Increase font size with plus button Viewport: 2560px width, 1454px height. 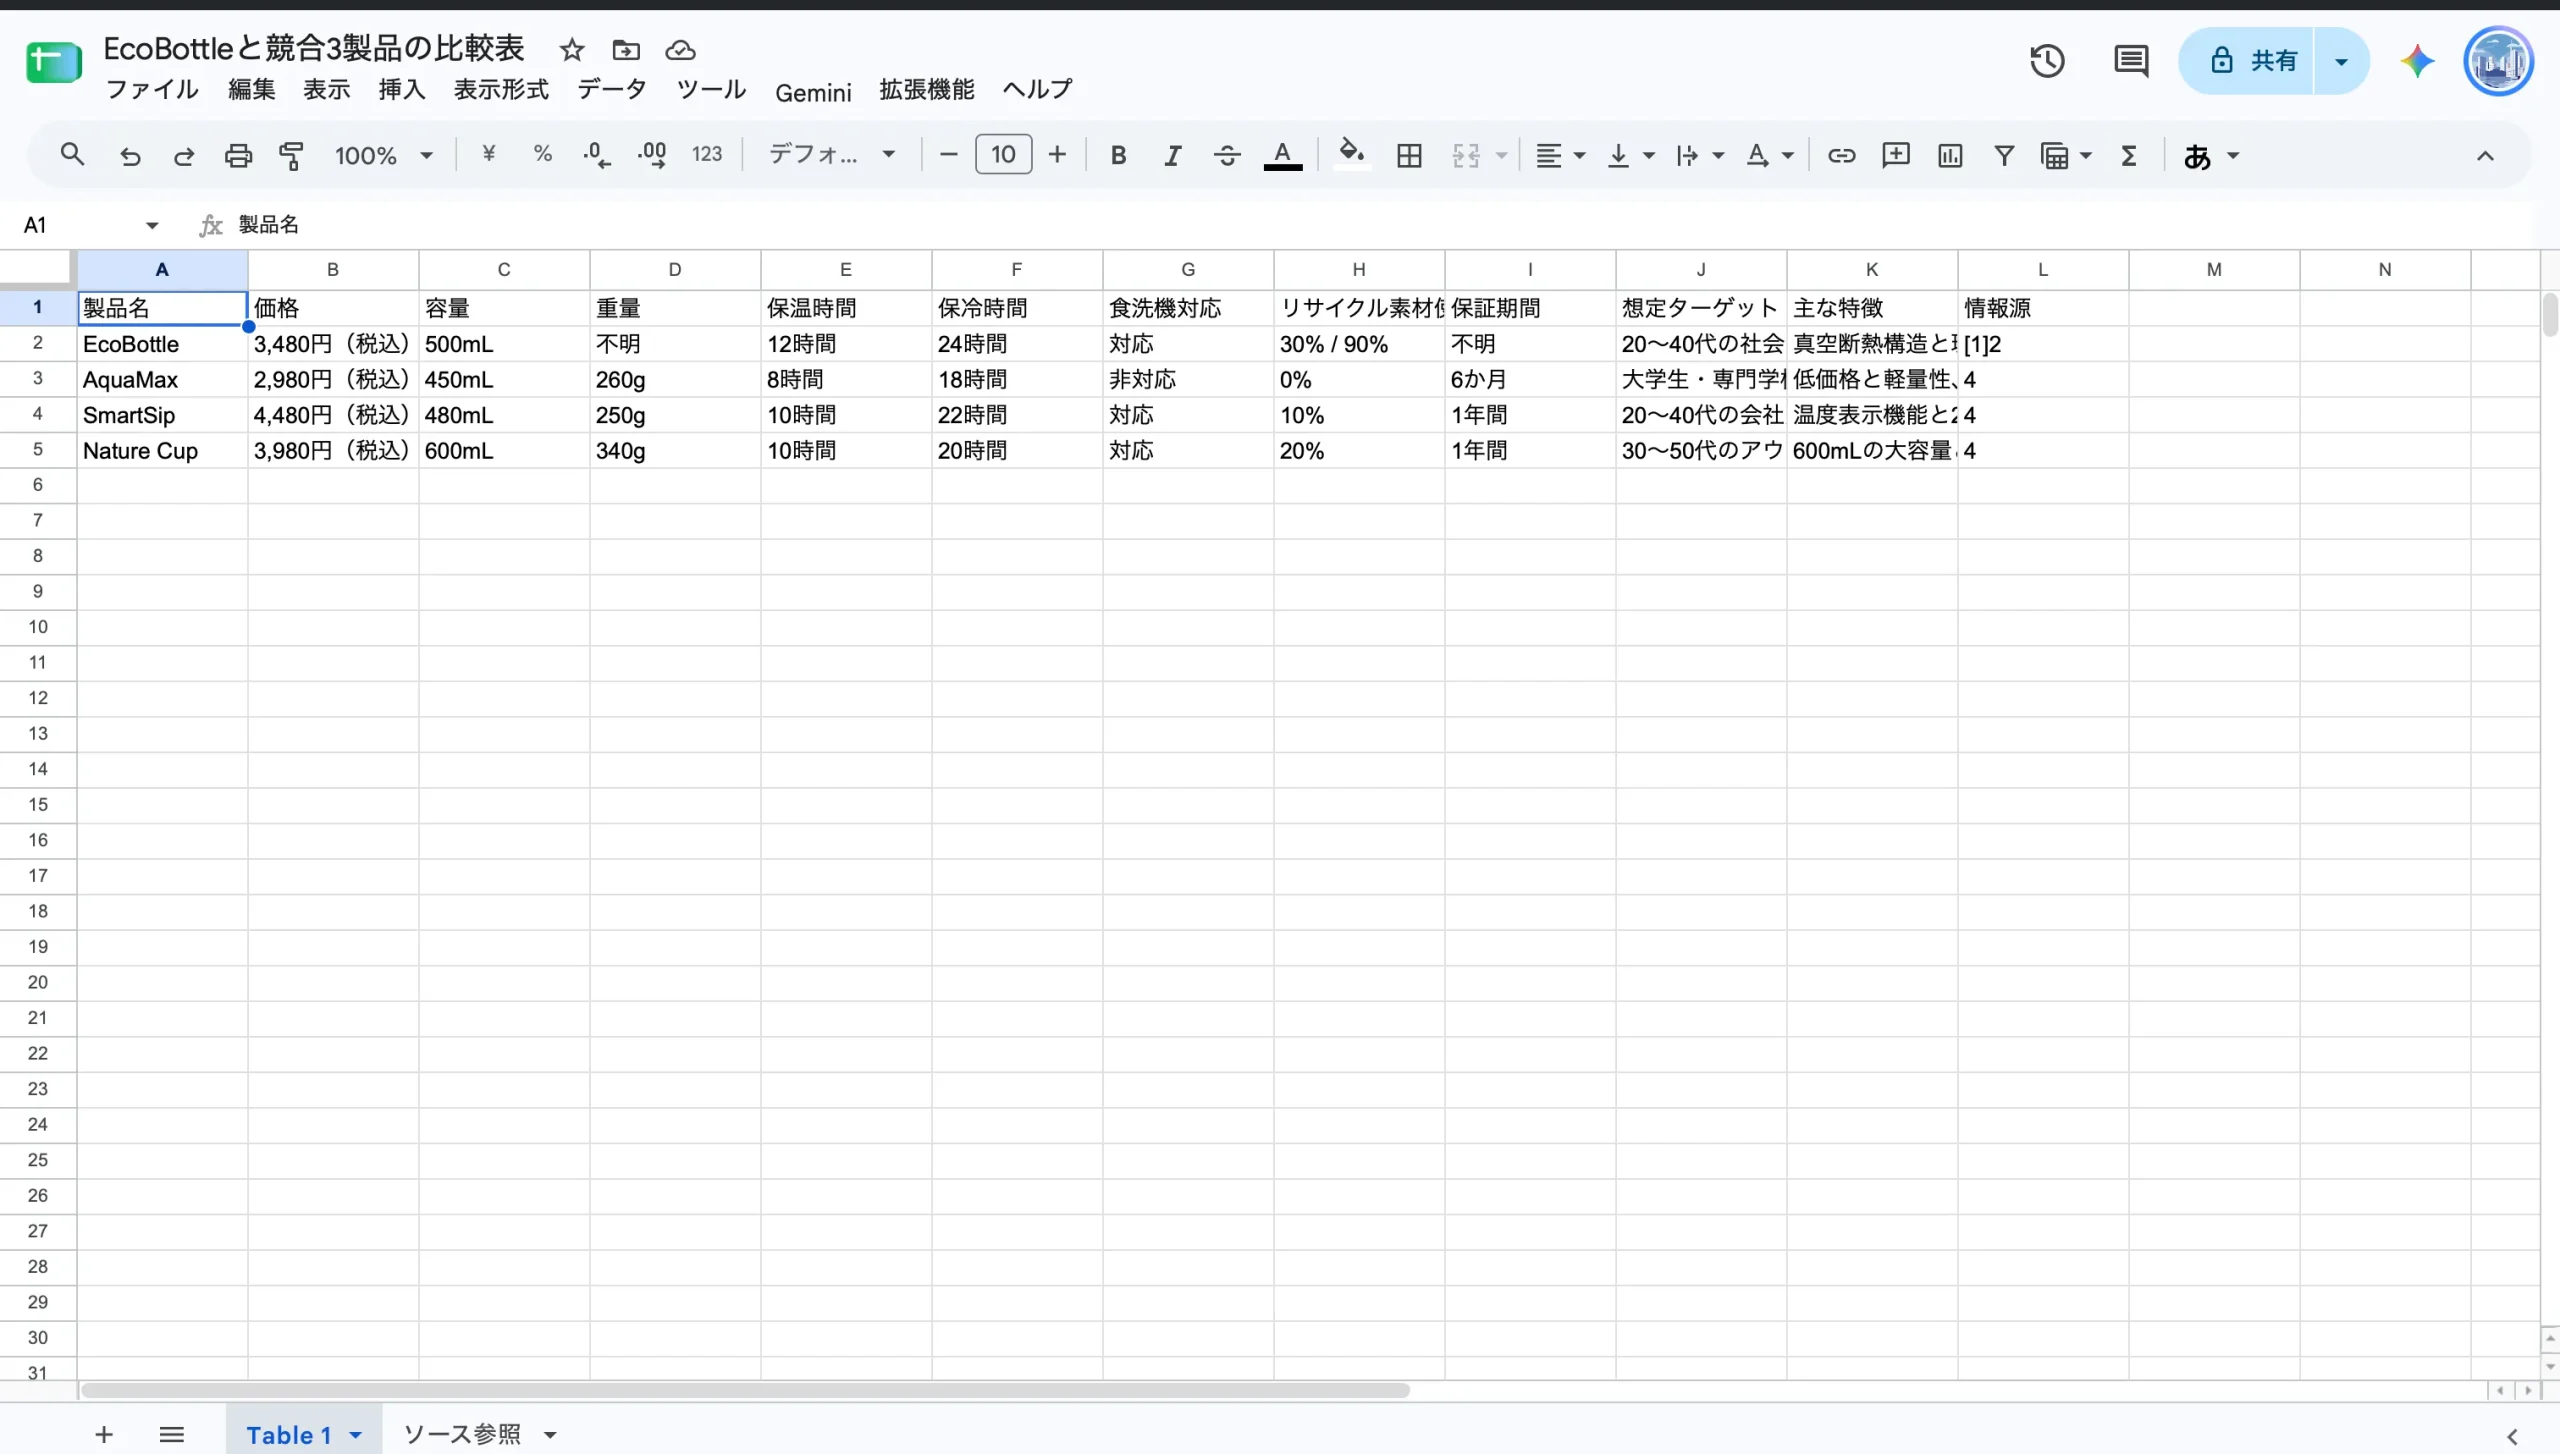(1057, 154)
